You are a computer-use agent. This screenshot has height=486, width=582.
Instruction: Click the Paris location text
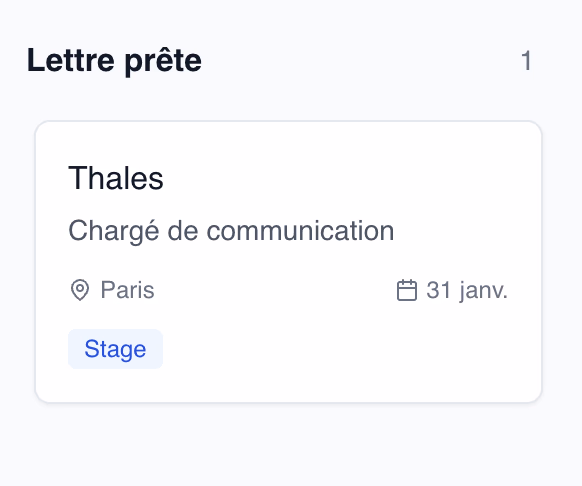(127, 290)
